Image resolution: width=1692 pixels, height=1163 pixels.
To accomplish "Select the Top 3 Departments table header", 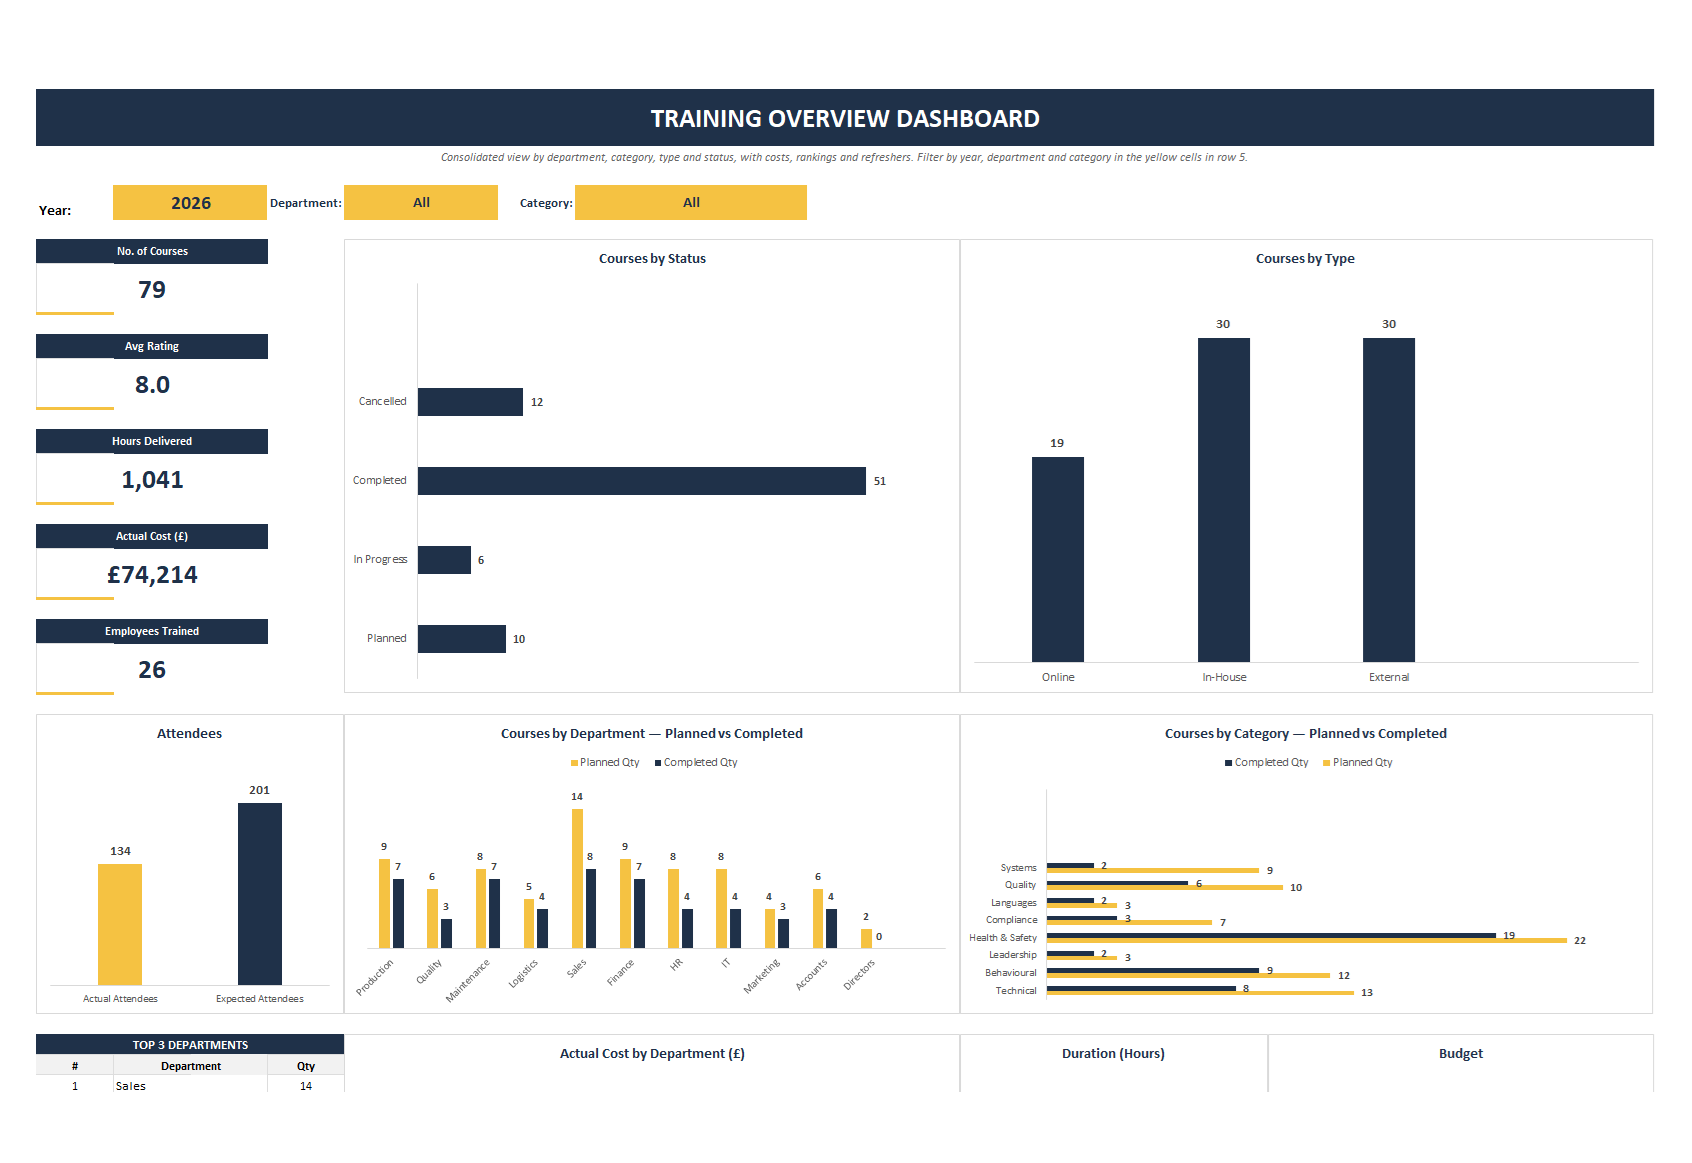I will [x=190, y=1045].
